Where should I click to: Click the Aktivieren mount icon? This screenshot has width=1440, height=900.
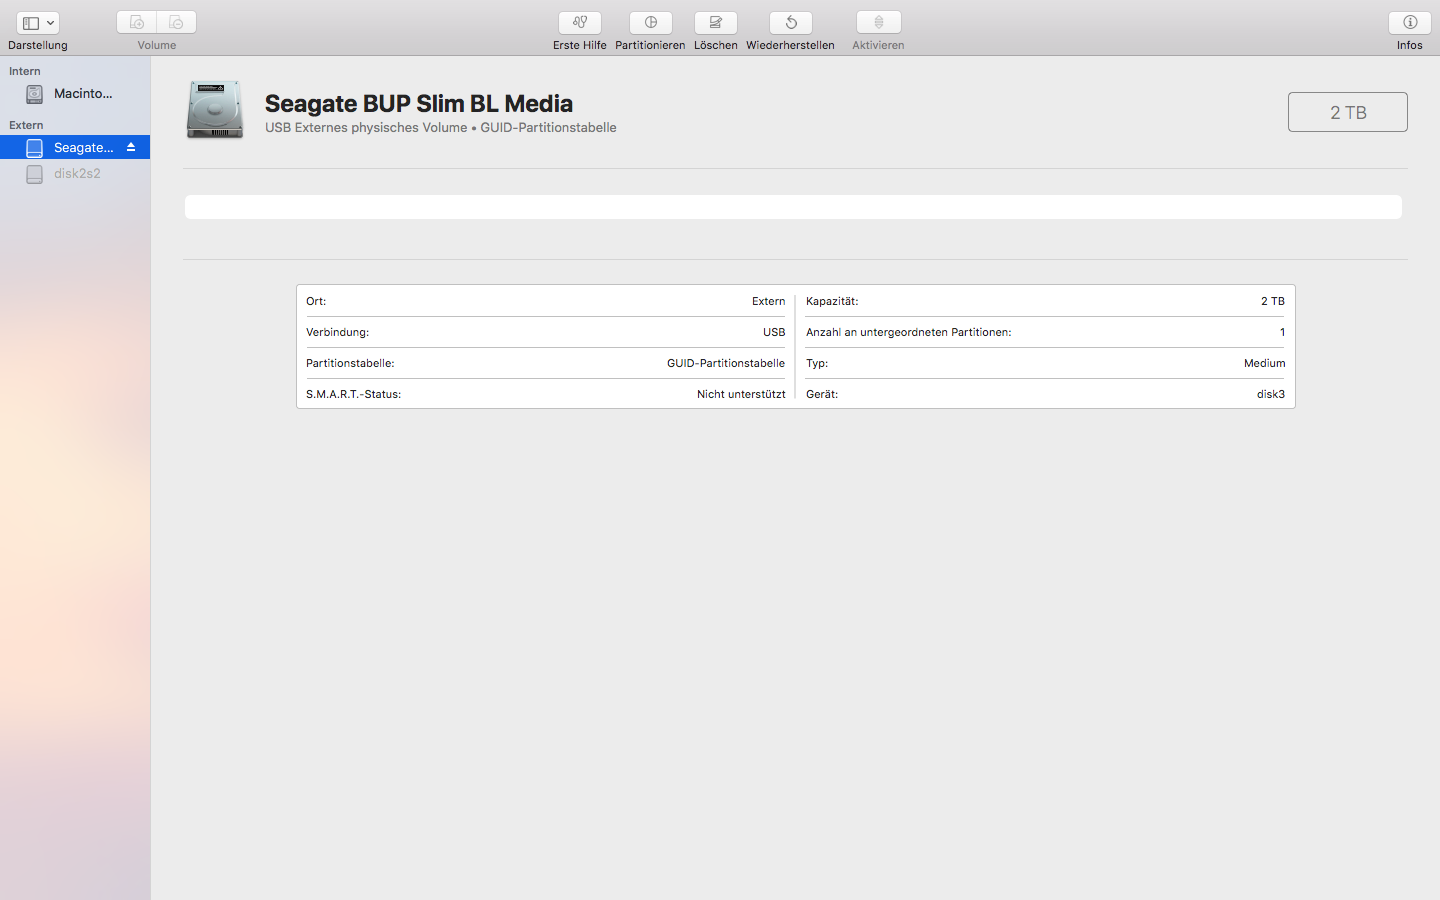click(879, 22)
